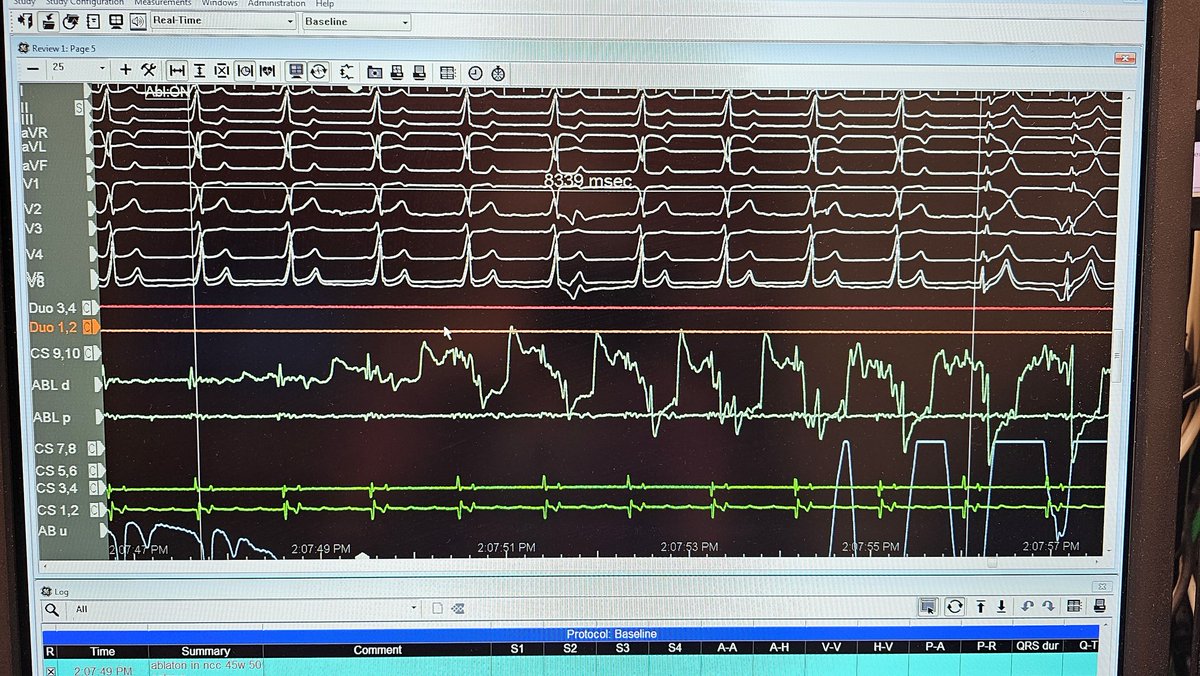Screen dimensions: 1200x676
Task: Click the search magnifier icon in Log panel
Action: 51,608
